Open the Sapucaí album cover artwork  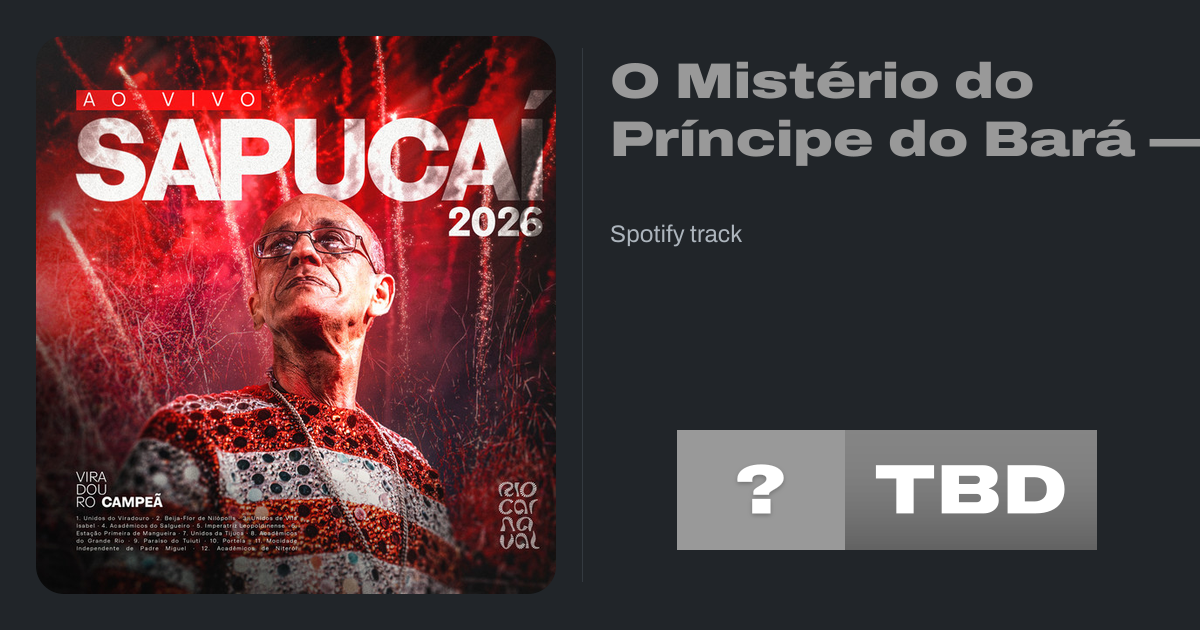[x=296, y=315]
